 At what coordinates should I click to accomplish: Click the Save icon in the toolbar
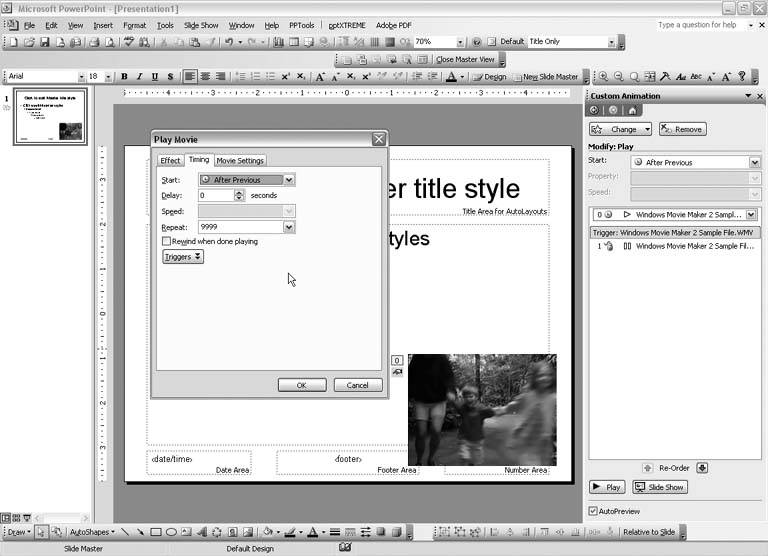tap(44, 42)
